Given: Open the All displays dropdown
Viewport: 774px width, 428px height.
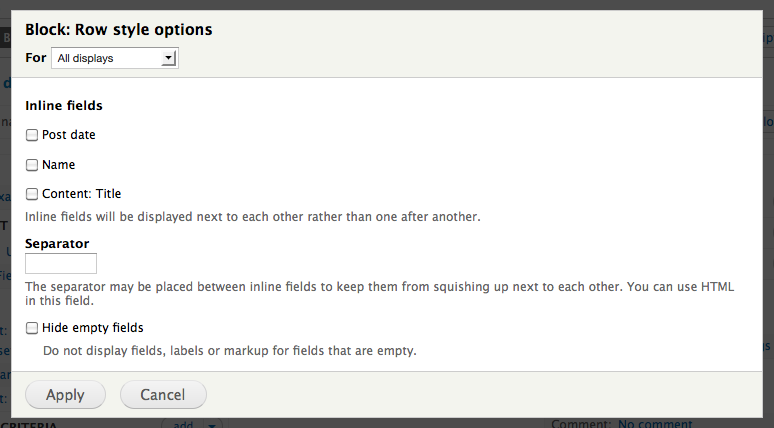Looking at the screenshot, I should (114, 59).
